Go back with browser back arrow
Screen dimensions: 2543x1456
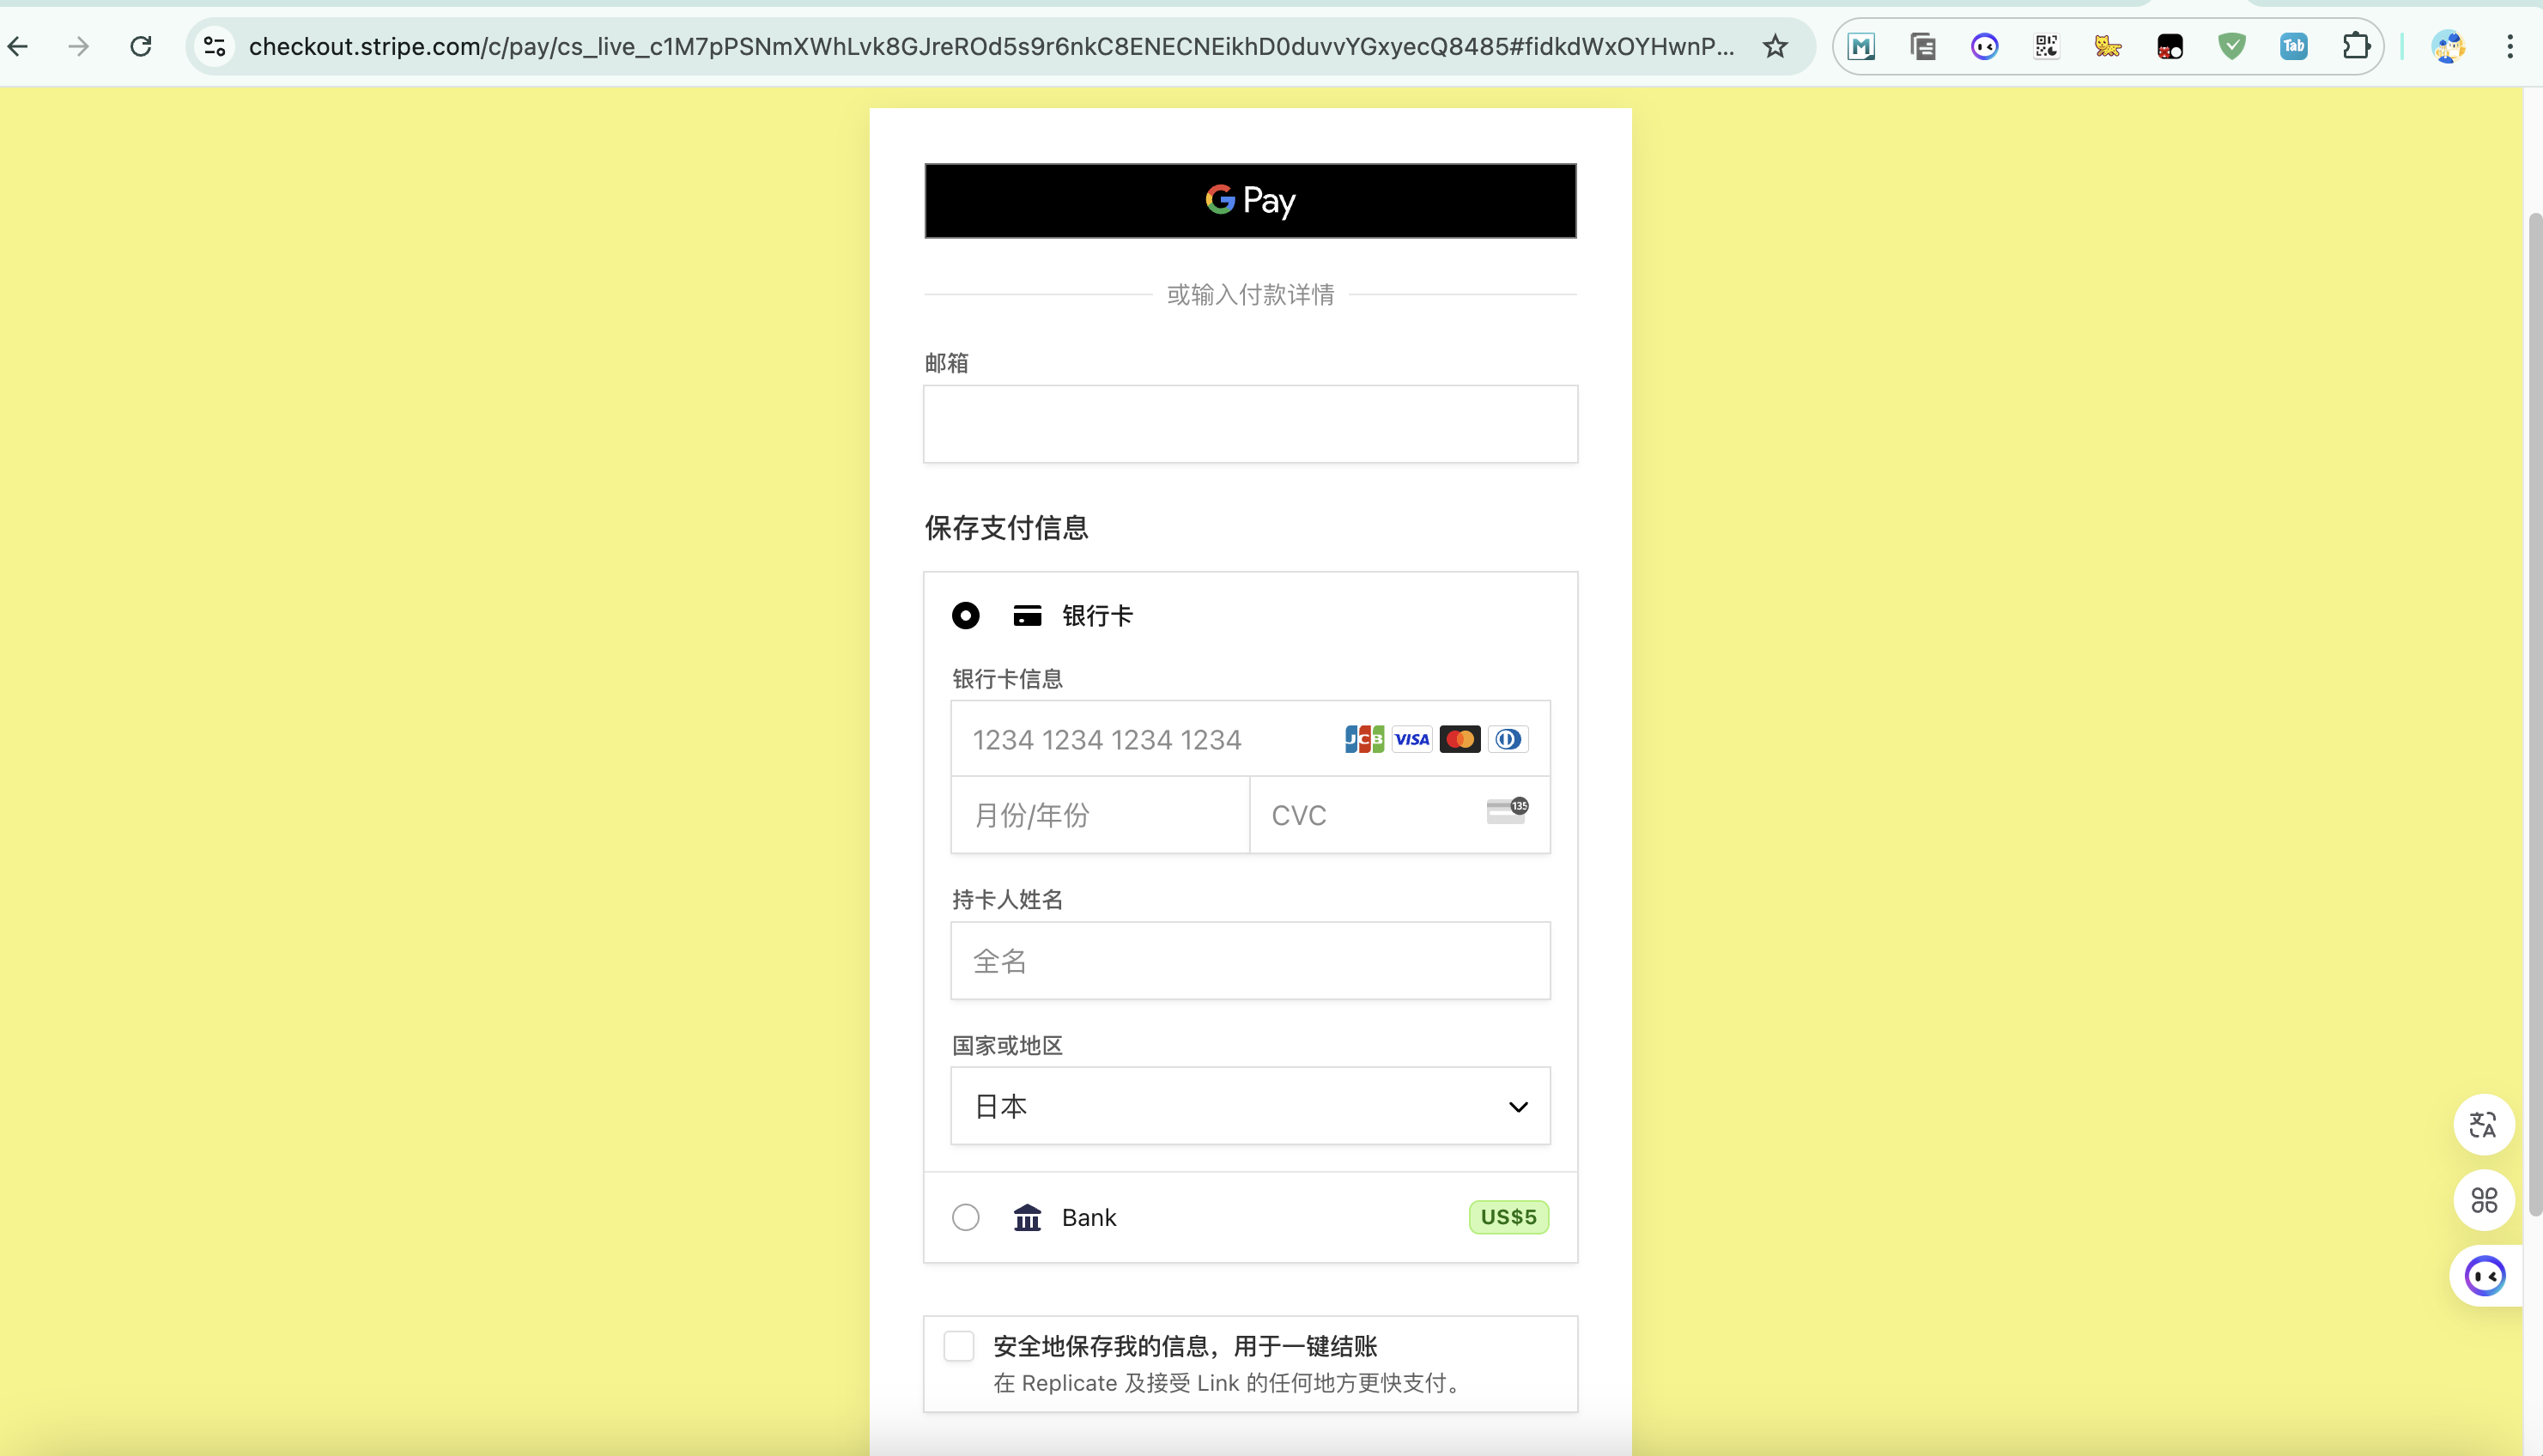coord(18,46)
